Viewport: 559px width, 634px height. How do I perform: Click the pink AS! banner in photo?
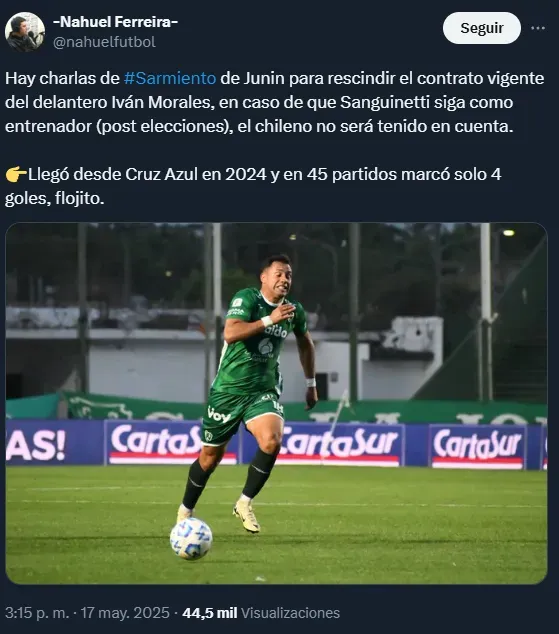point(36,444)
